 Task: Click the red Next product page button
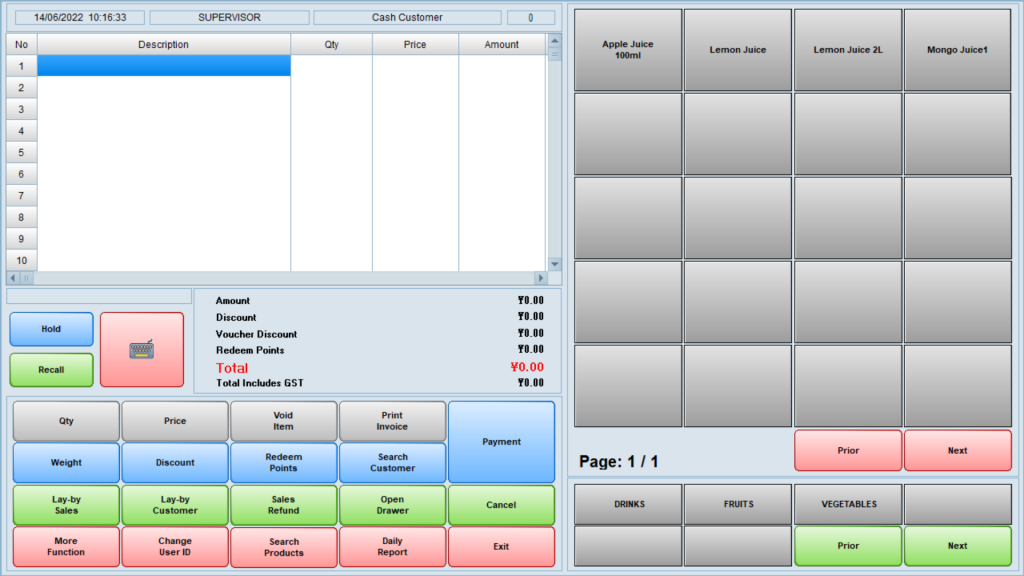coord(957,451)
